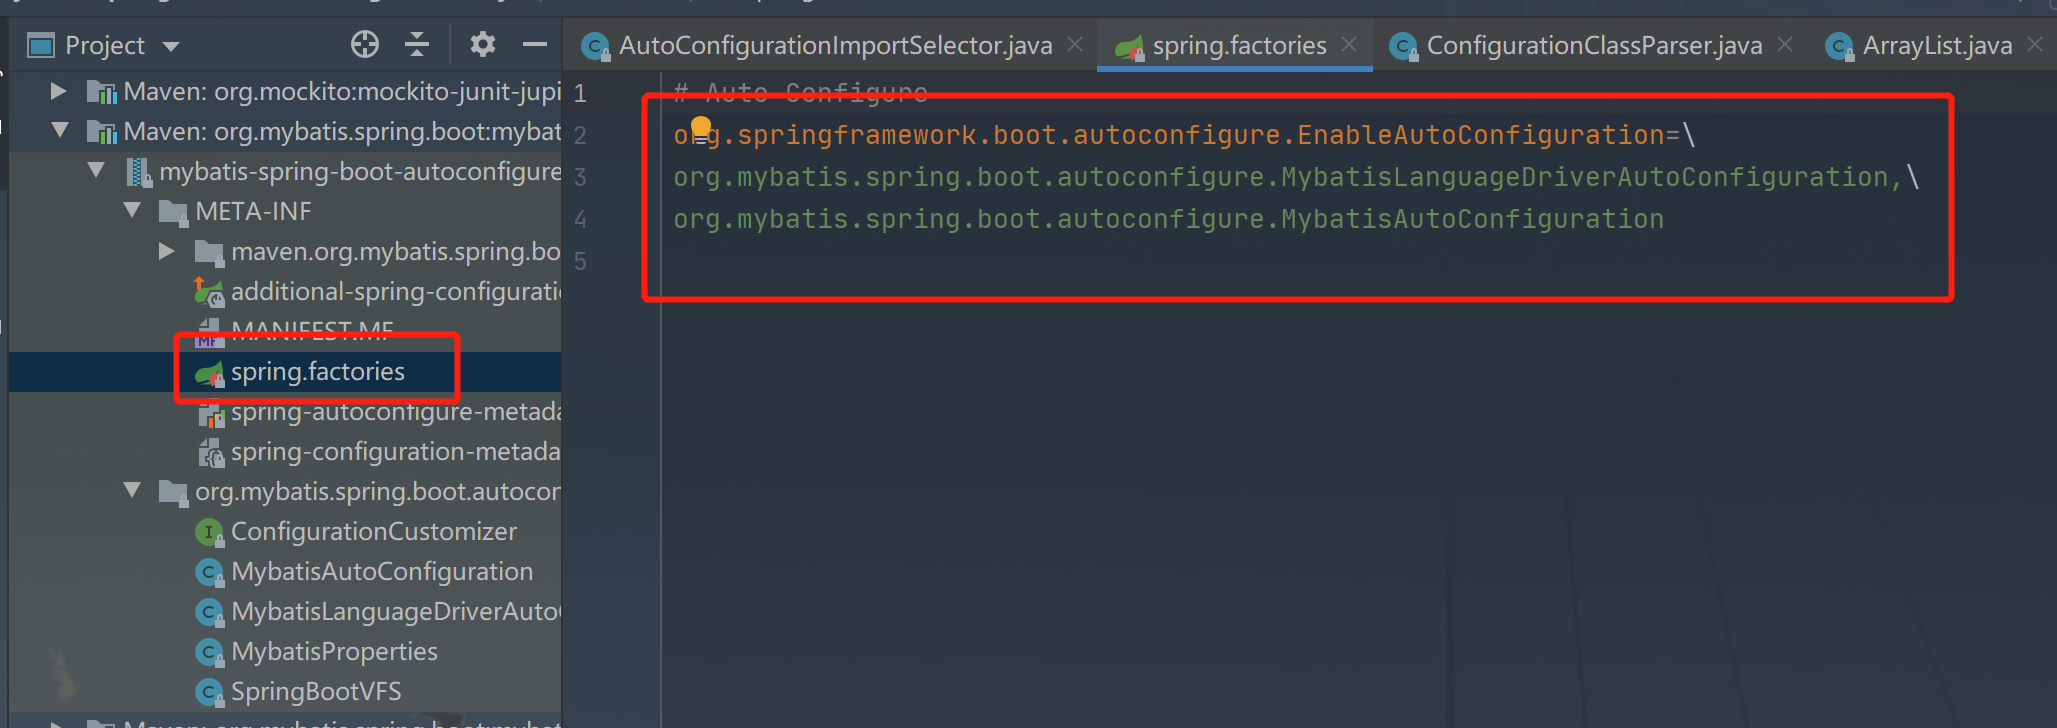The height and width of the screenshot is (728, 2057).
Task: Close the ConfigurationClassParser.java tab
Action: tap(1785, 44)
